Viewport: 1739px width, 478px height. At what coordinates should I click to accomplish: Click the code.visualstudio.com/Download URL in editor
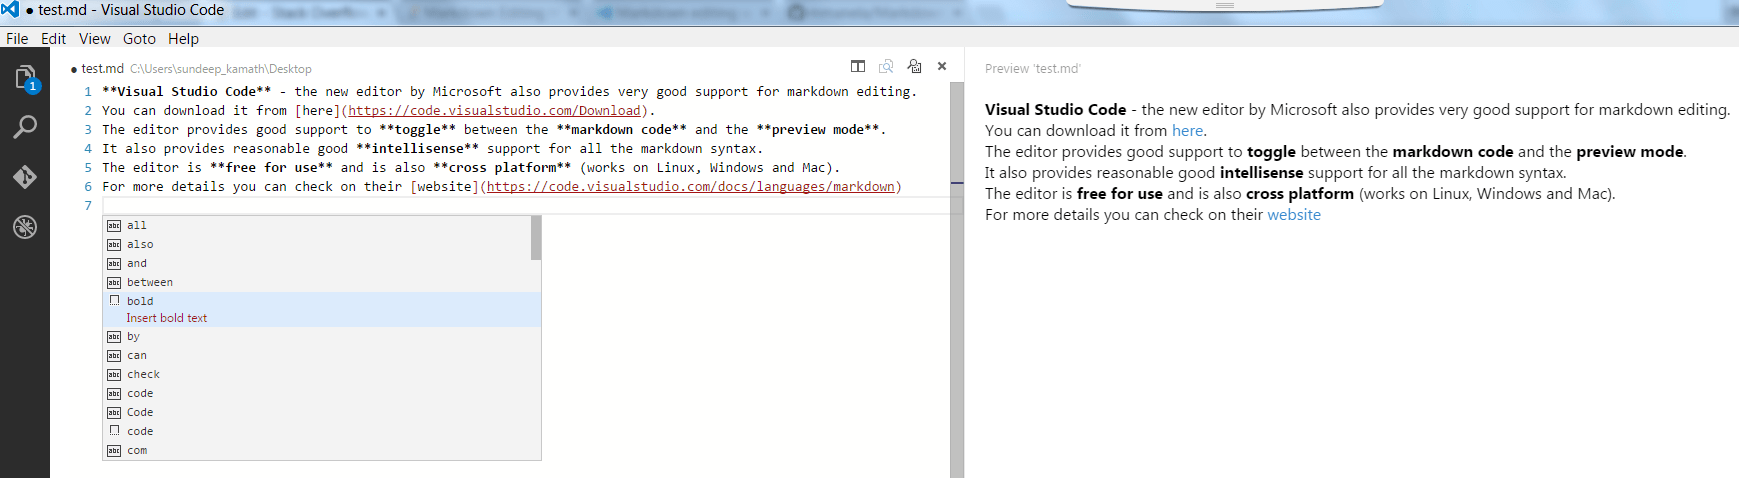pos(494,111)
